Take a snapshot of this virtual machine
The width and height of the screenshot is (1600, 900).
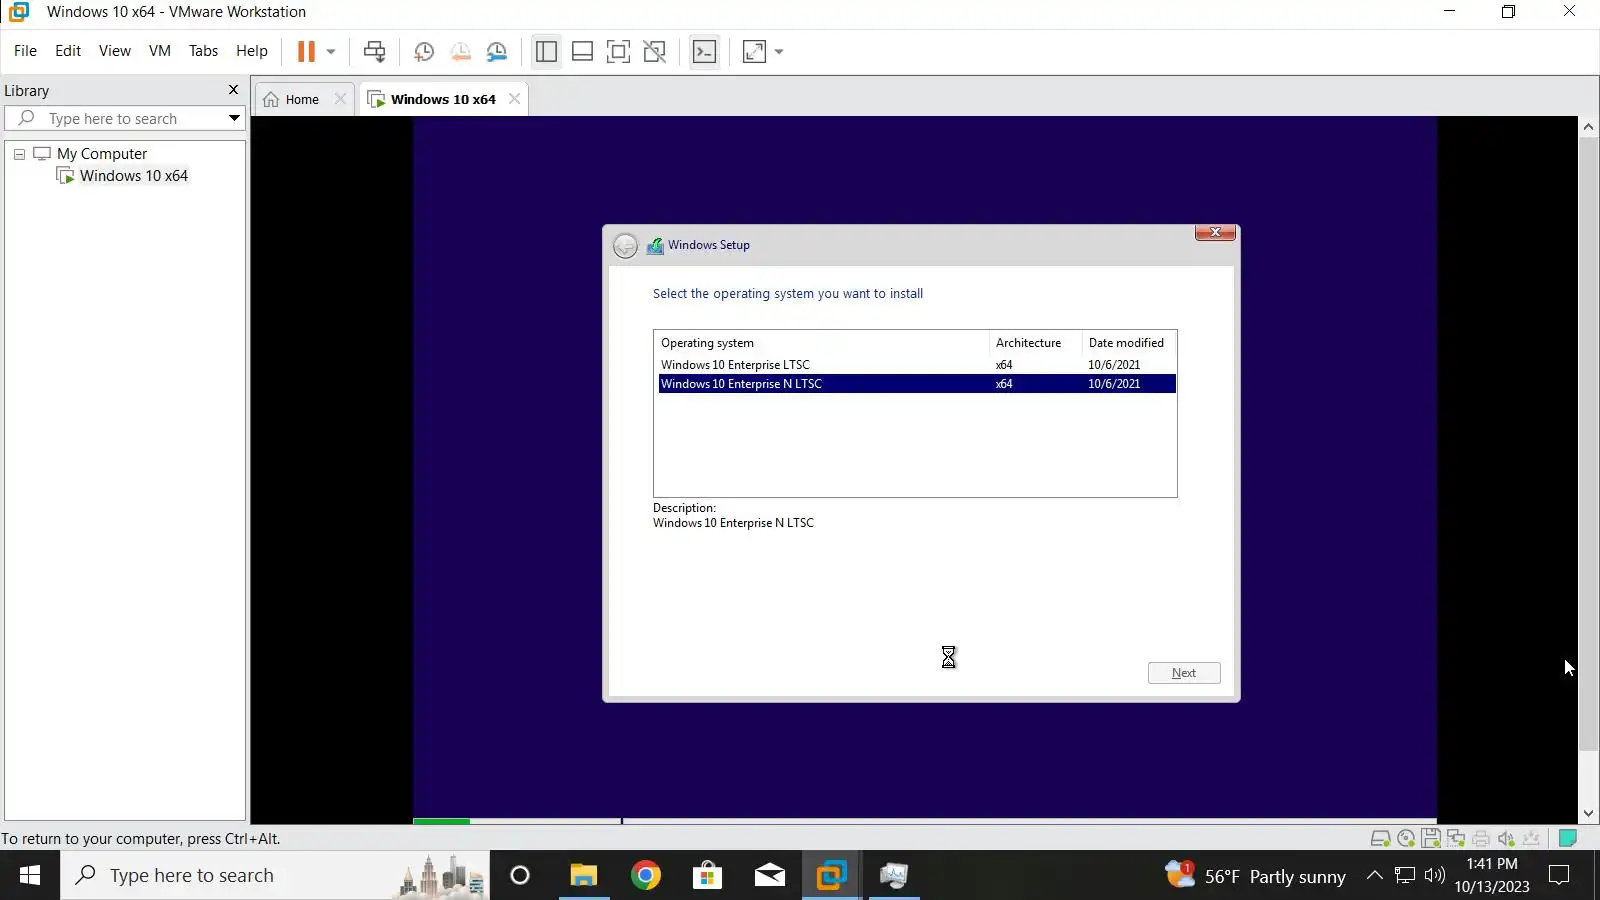point(424,51)
